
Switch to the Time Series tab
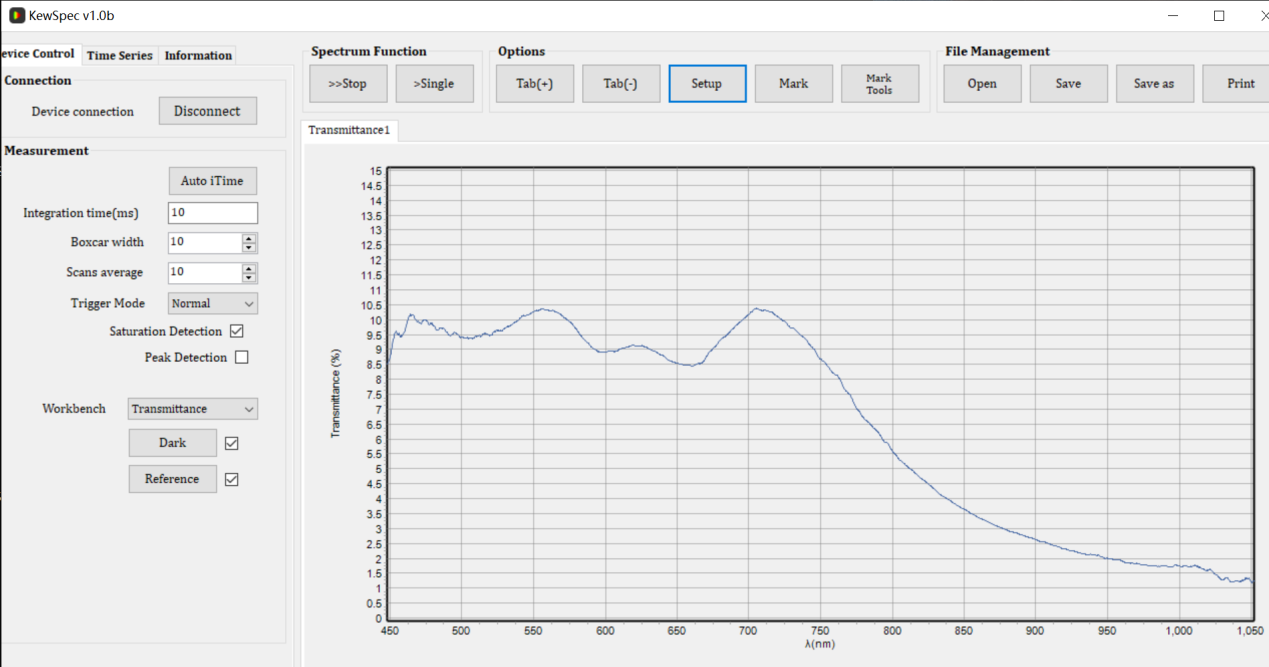coord(119,55)
